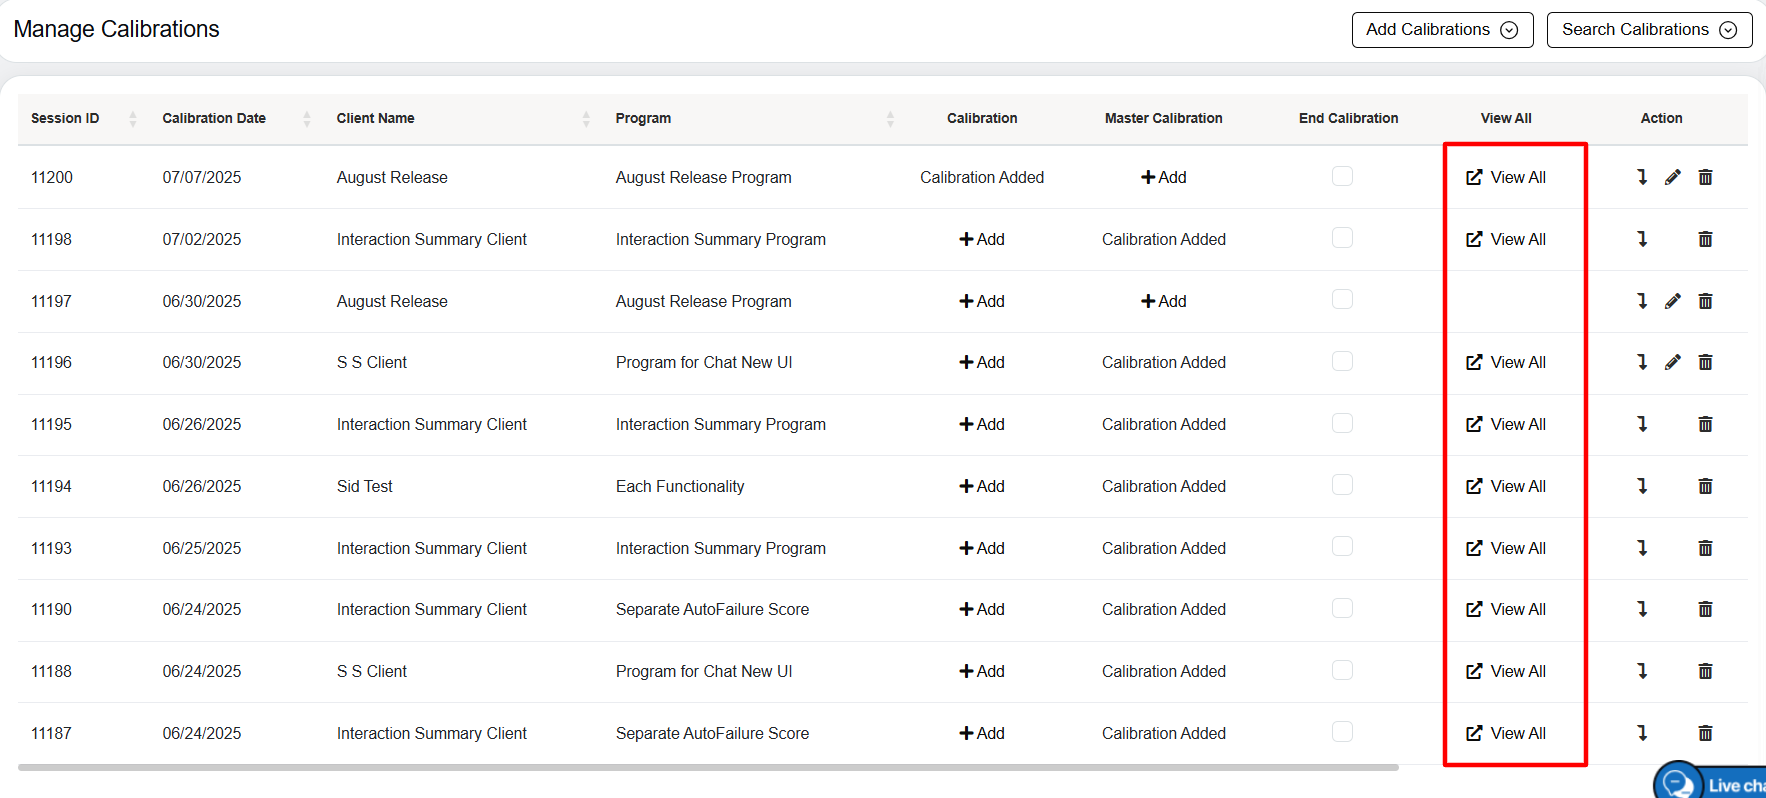Delete session 11196 using the trash icon
The image size is (1766, 798).
point(1706,362)
